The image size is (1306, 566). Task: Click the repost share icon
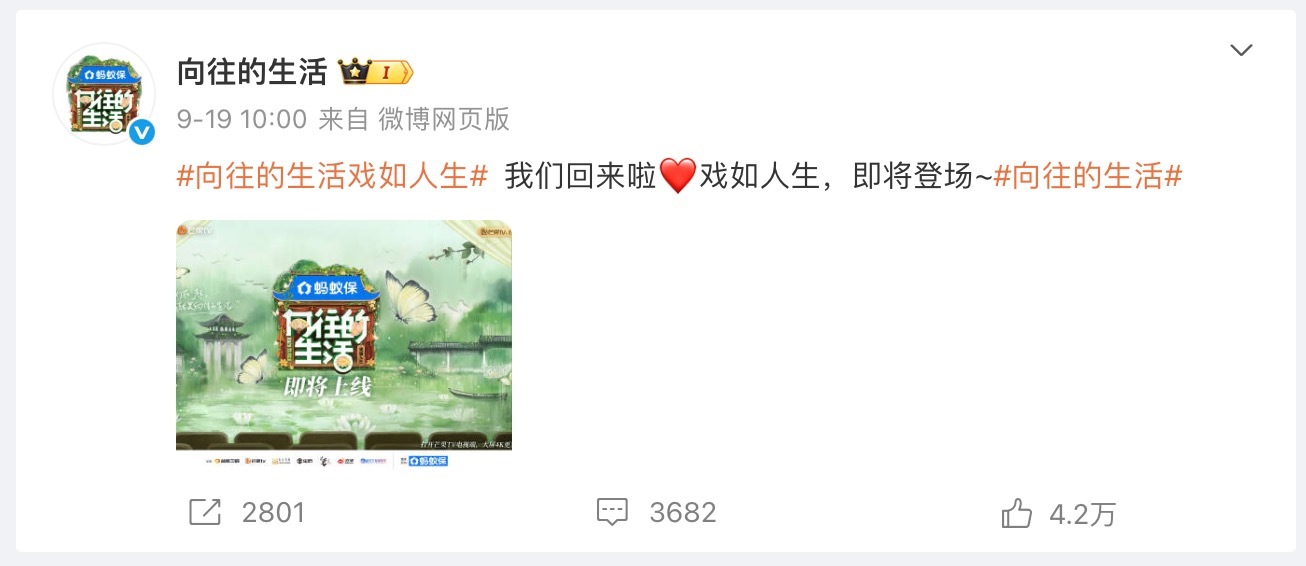205,513
